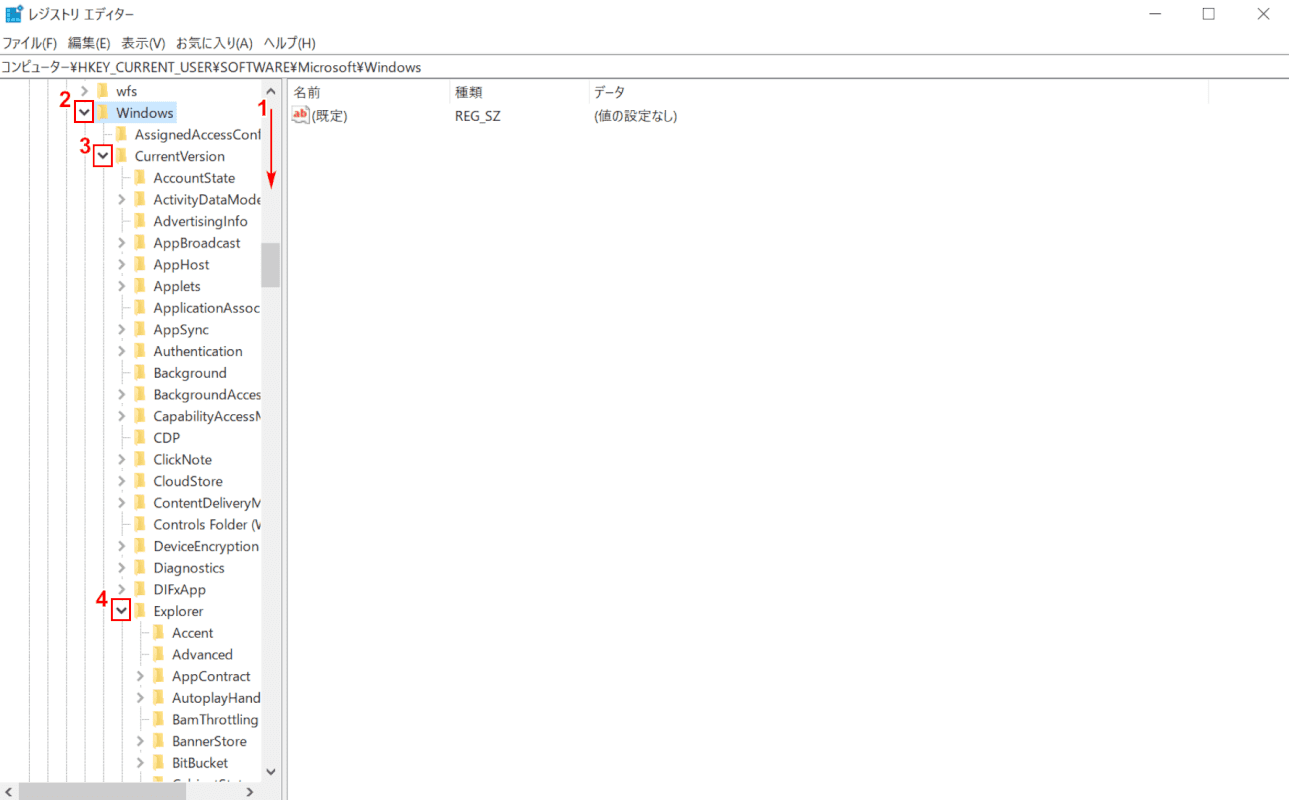
Task: Expand the AppSync key
Action: click(122, 330)
